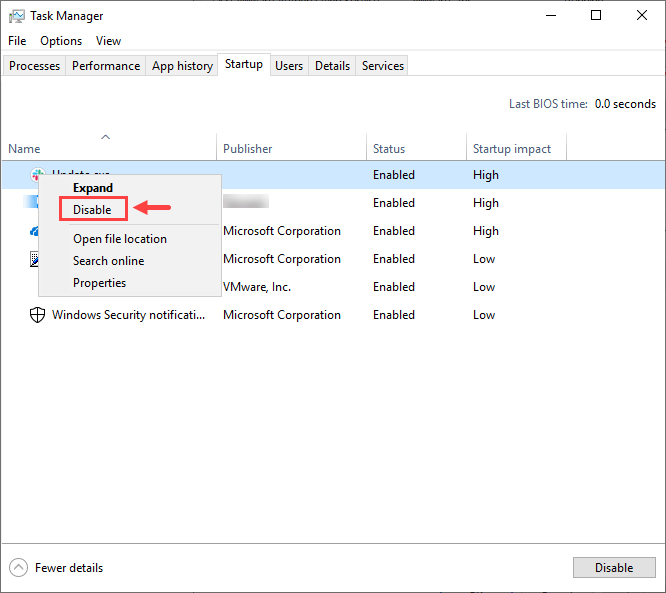Screen dimensions: 666x593
Task: Sort by the Startup impact column header
Action: (x=516, y=147)
